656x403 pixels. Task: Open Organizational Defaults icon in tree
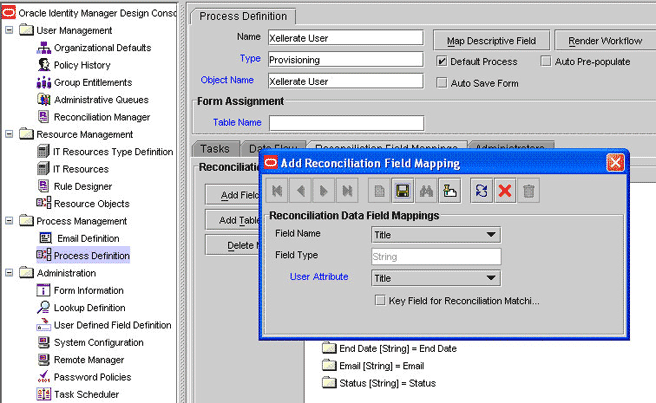point(44,48)
